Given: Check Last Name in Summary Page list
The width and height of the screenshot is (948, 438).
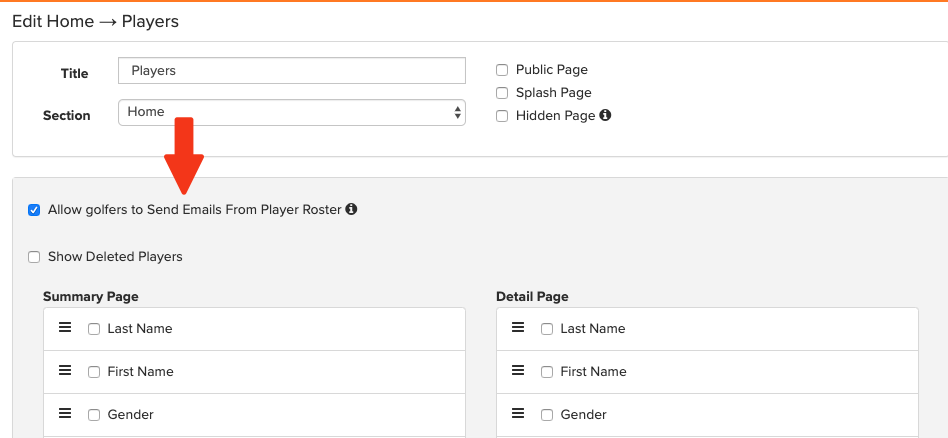Looking at the screenshot, I should pyautogui.click(x=94, y=329).
